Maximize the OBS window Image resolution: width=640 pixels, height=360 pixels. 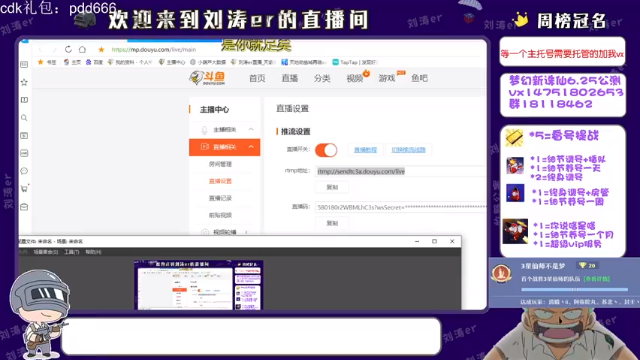(x=434, y=241)
